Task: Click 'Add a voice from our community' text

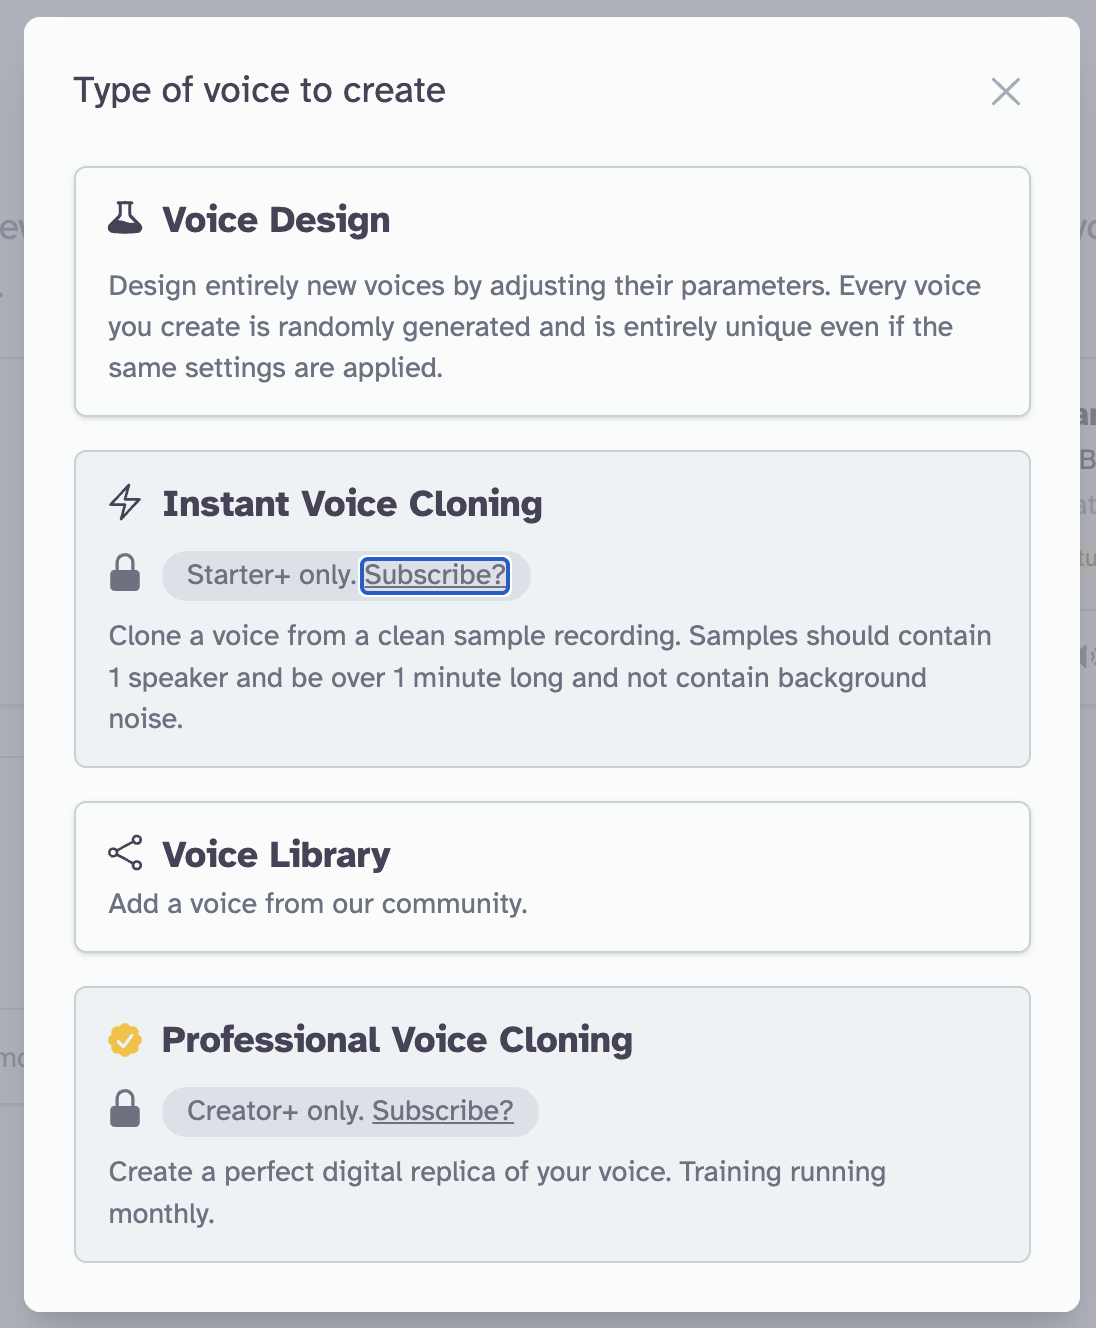Action: point(318,904)
